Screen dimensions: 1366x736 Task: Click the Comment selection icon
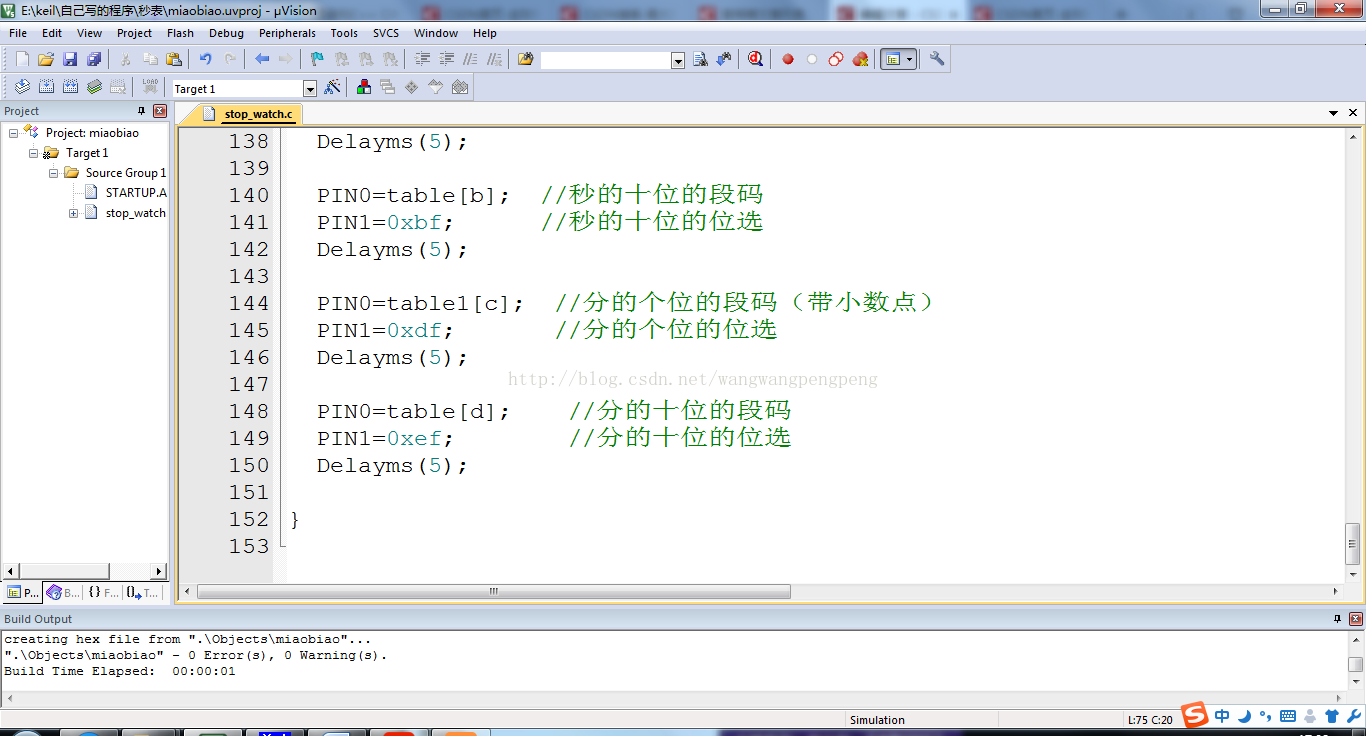[470, 60]
